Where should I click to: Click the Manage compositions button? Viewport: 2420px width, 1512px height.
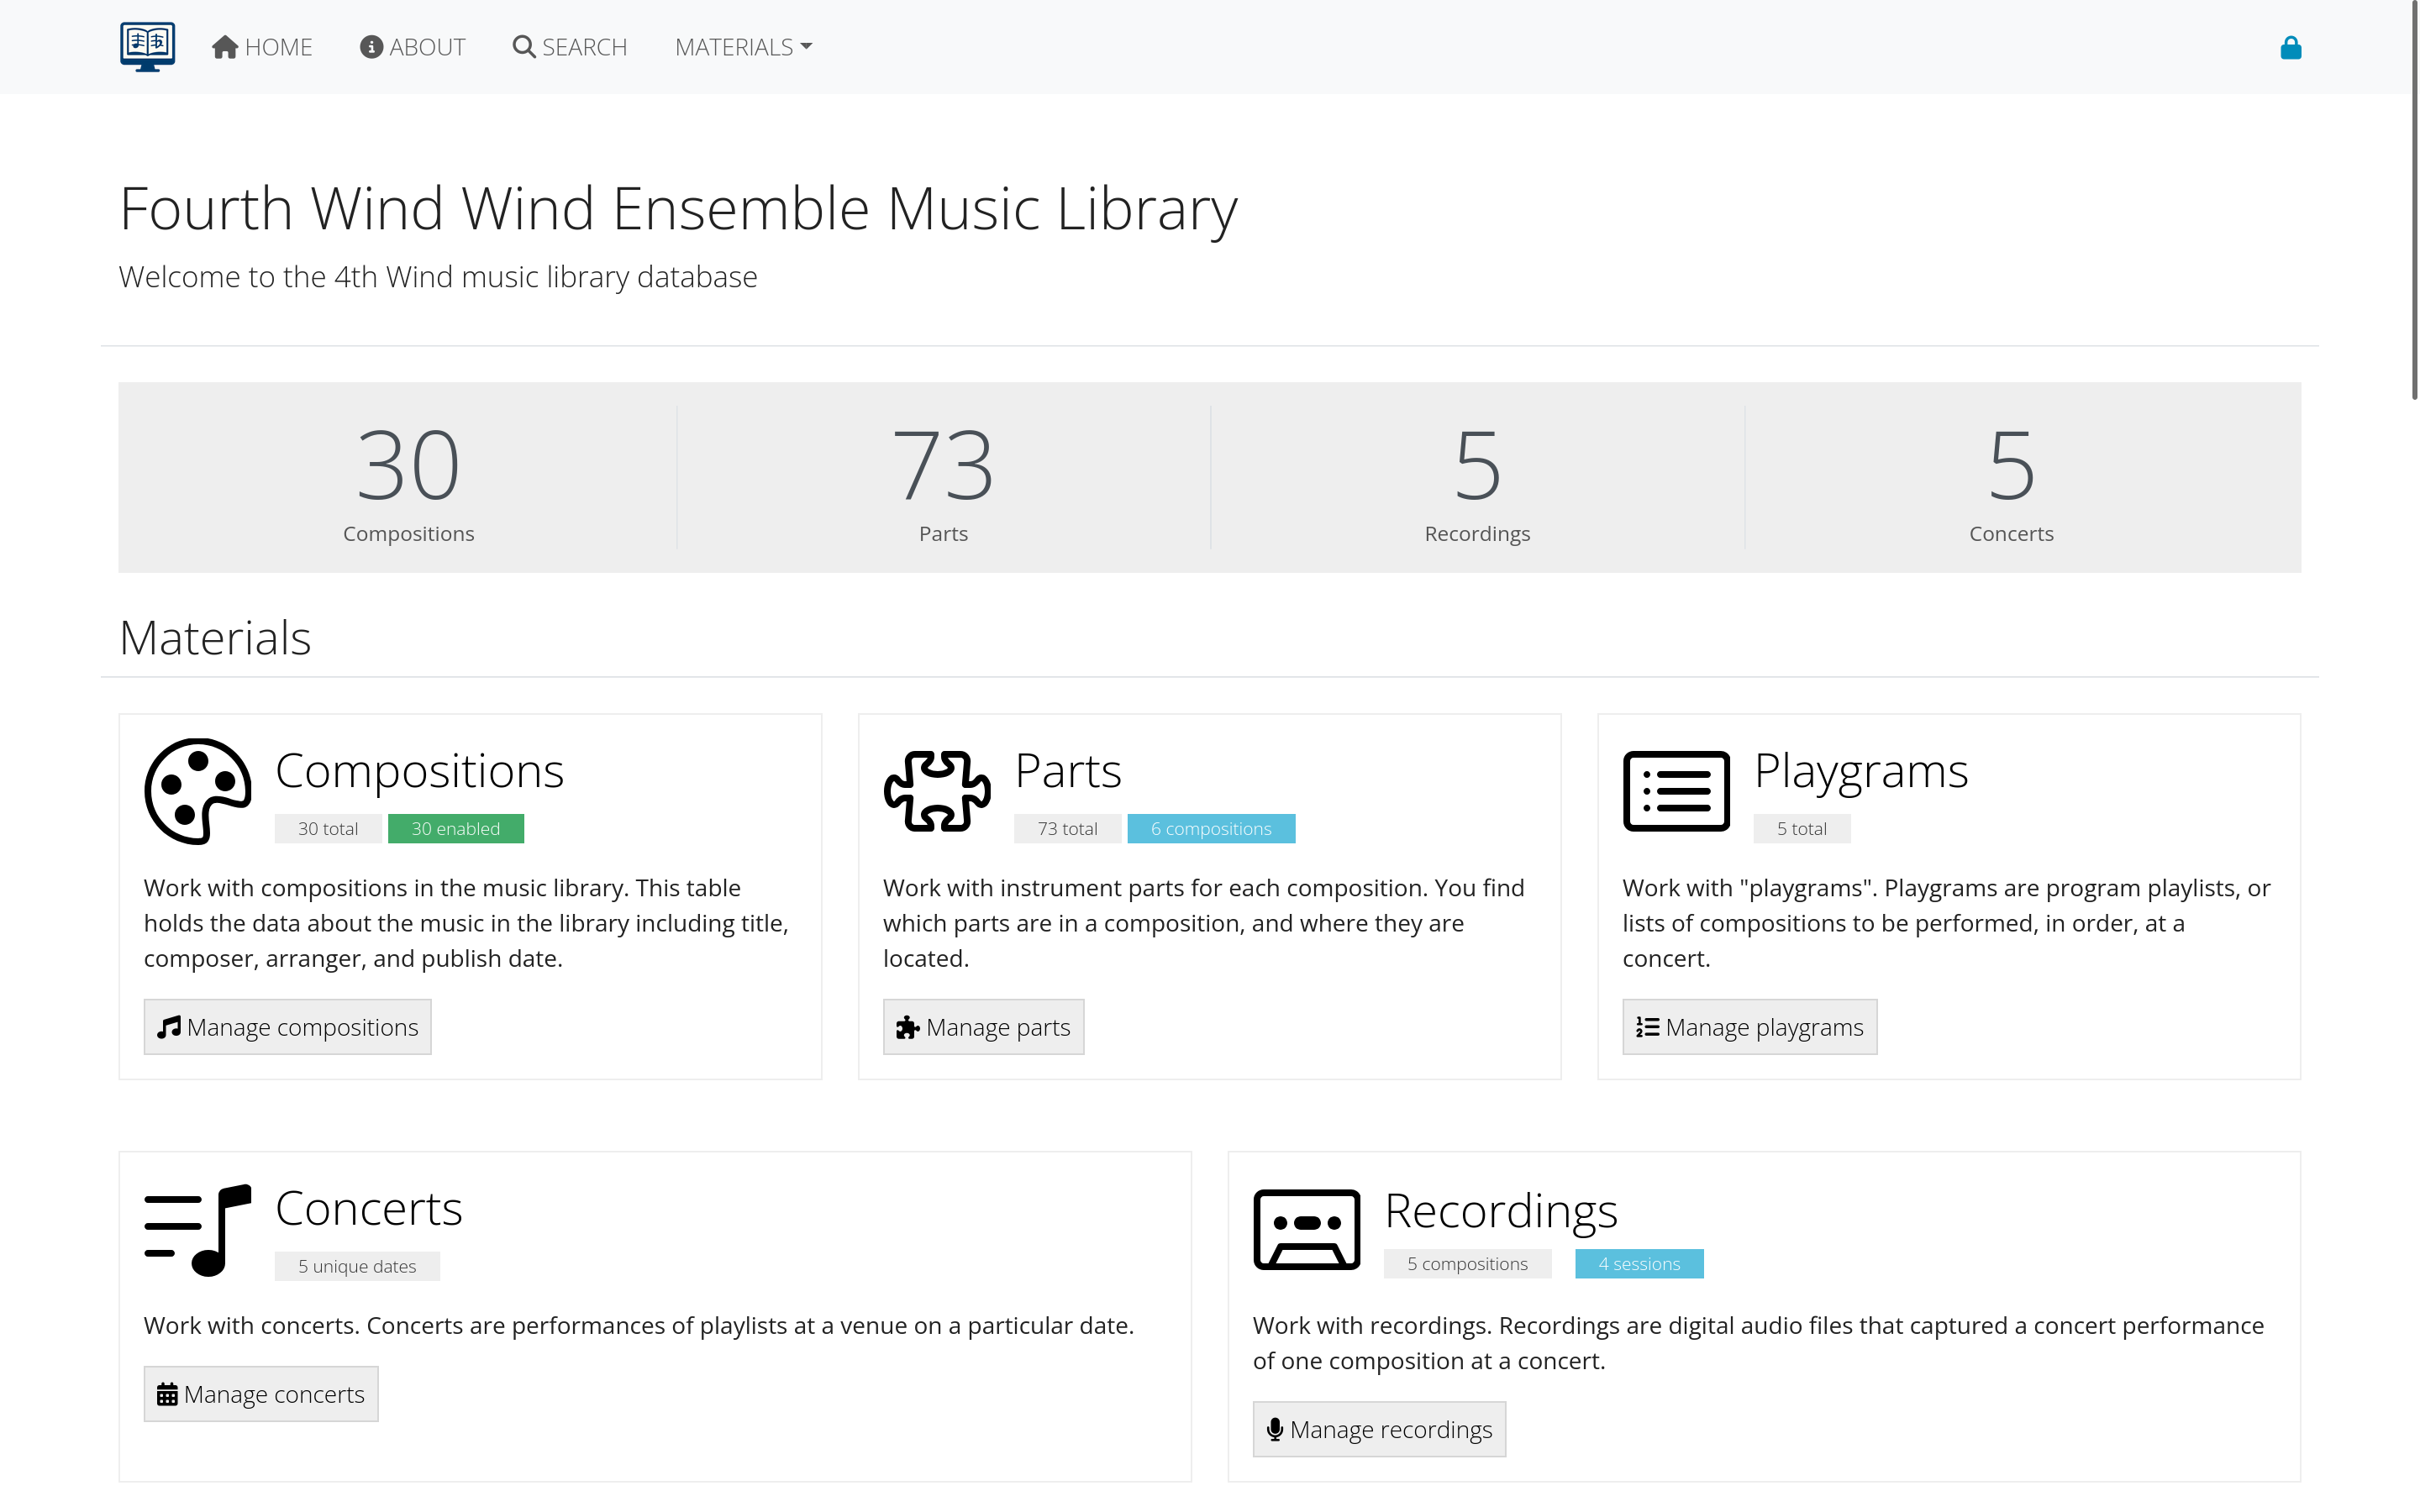[287, 1026]
